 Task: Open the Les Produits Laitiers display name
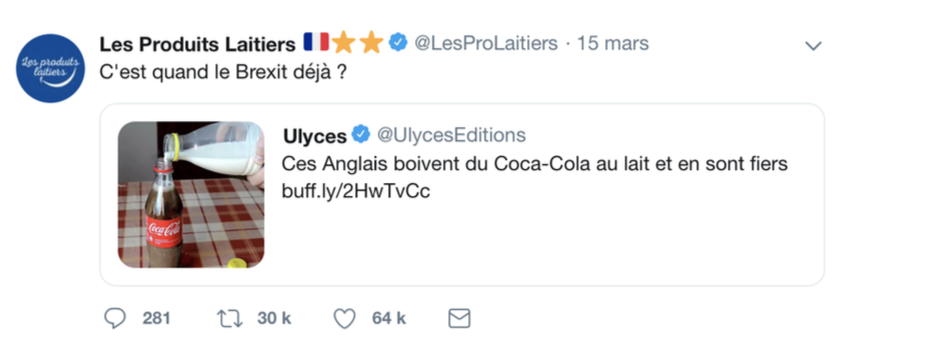point(198,44)
